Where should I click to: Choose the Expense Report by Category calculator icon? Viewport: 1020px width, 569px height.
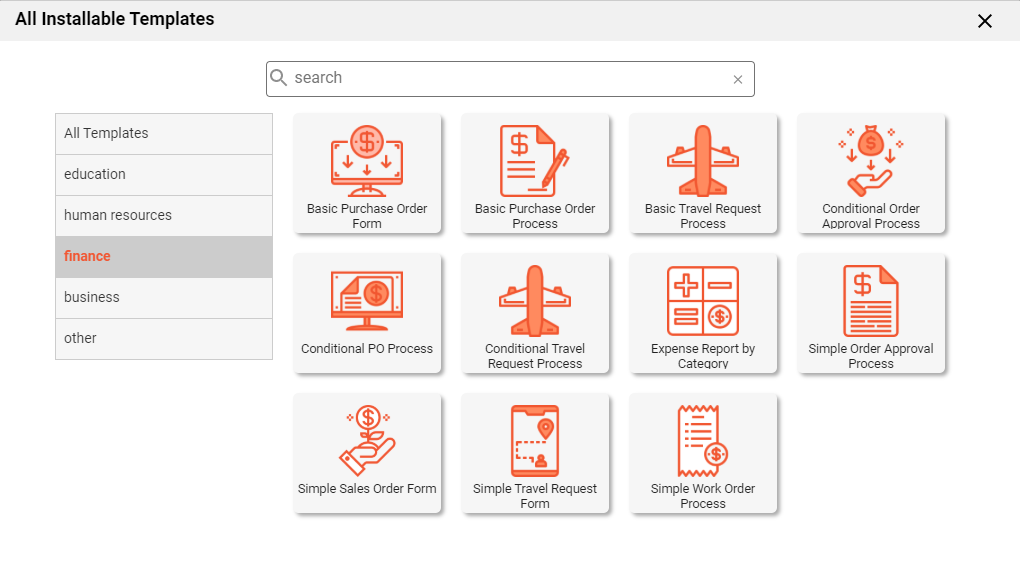pyautogui.click(x=703, y=300)
